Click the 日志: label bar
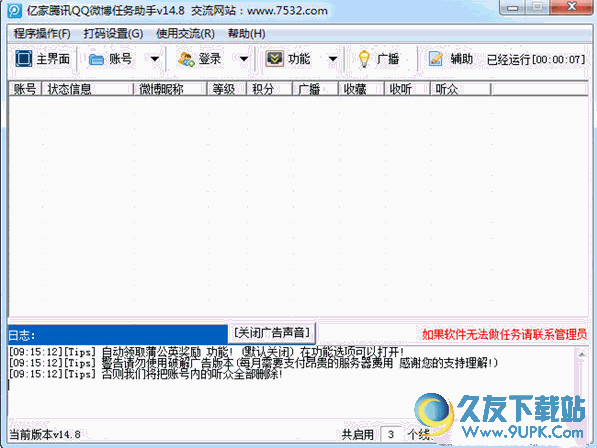 118,335
